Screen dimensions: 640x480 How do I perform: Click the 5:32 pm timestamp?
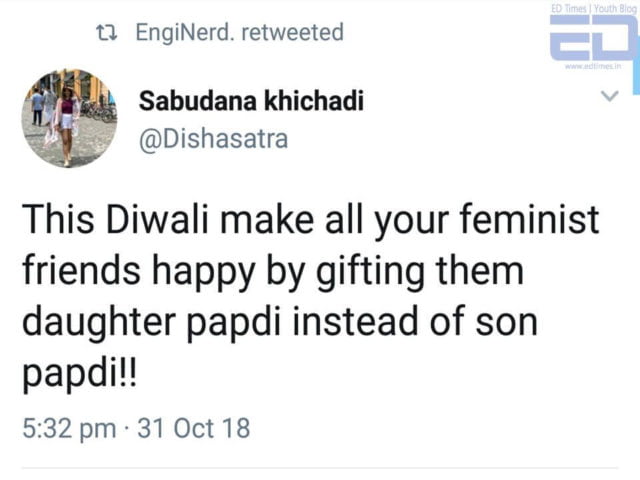[x=69, y=430]
